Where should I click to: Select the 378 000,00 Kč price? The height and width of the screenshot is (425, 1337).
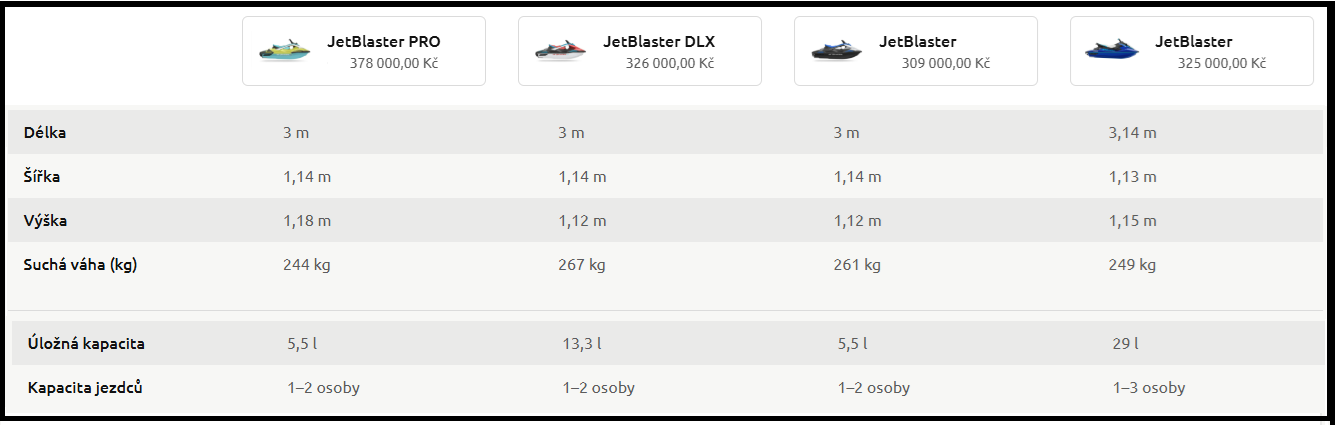(x=394, y=63)
